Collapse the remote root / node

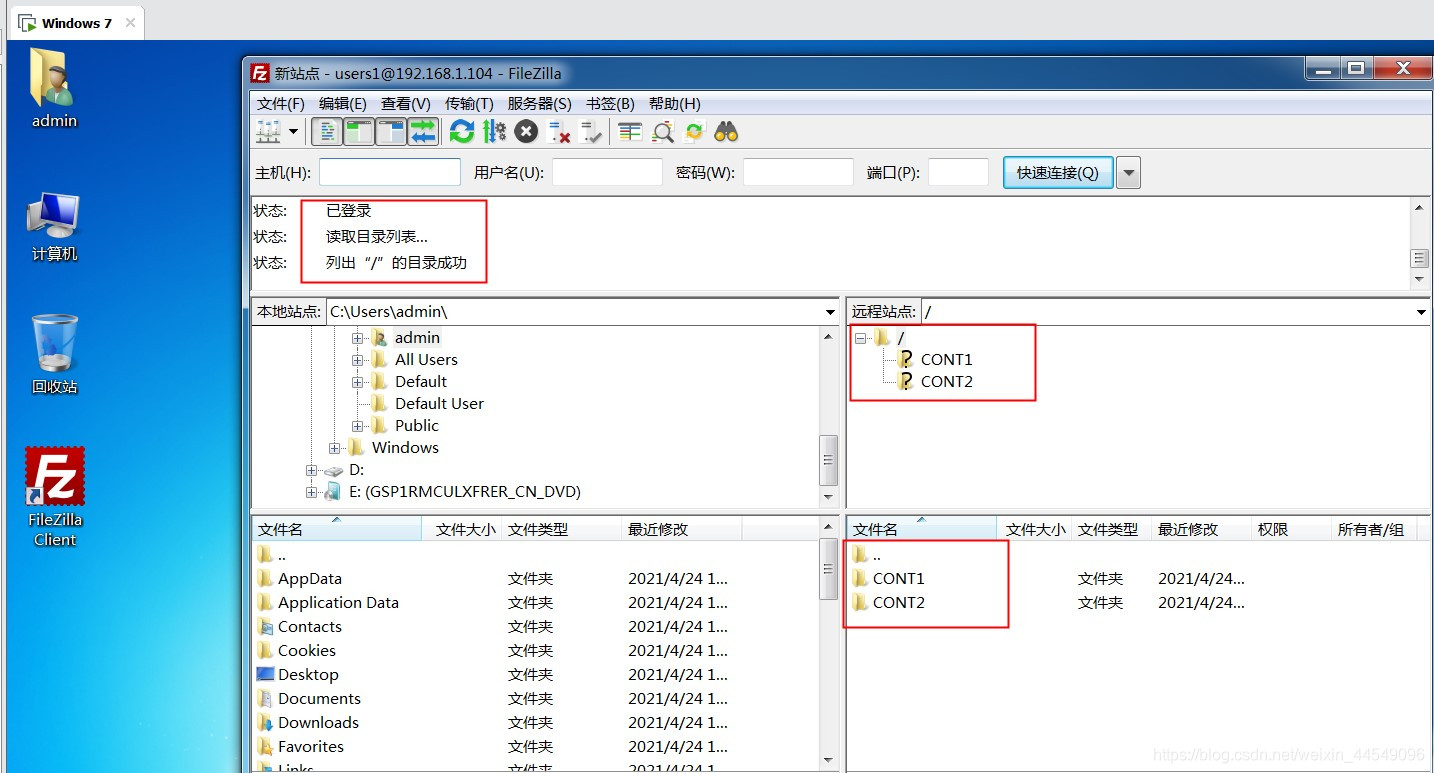tap(859, 338)
